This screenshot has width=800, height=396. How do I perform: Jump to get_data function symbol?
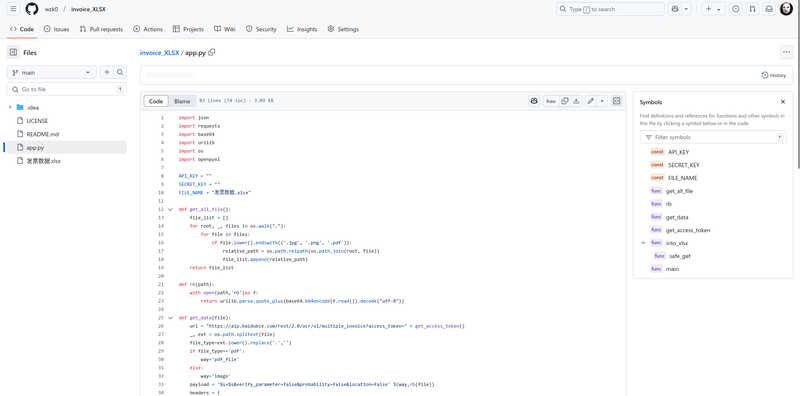pyautogui.click(x=677, y=217)
